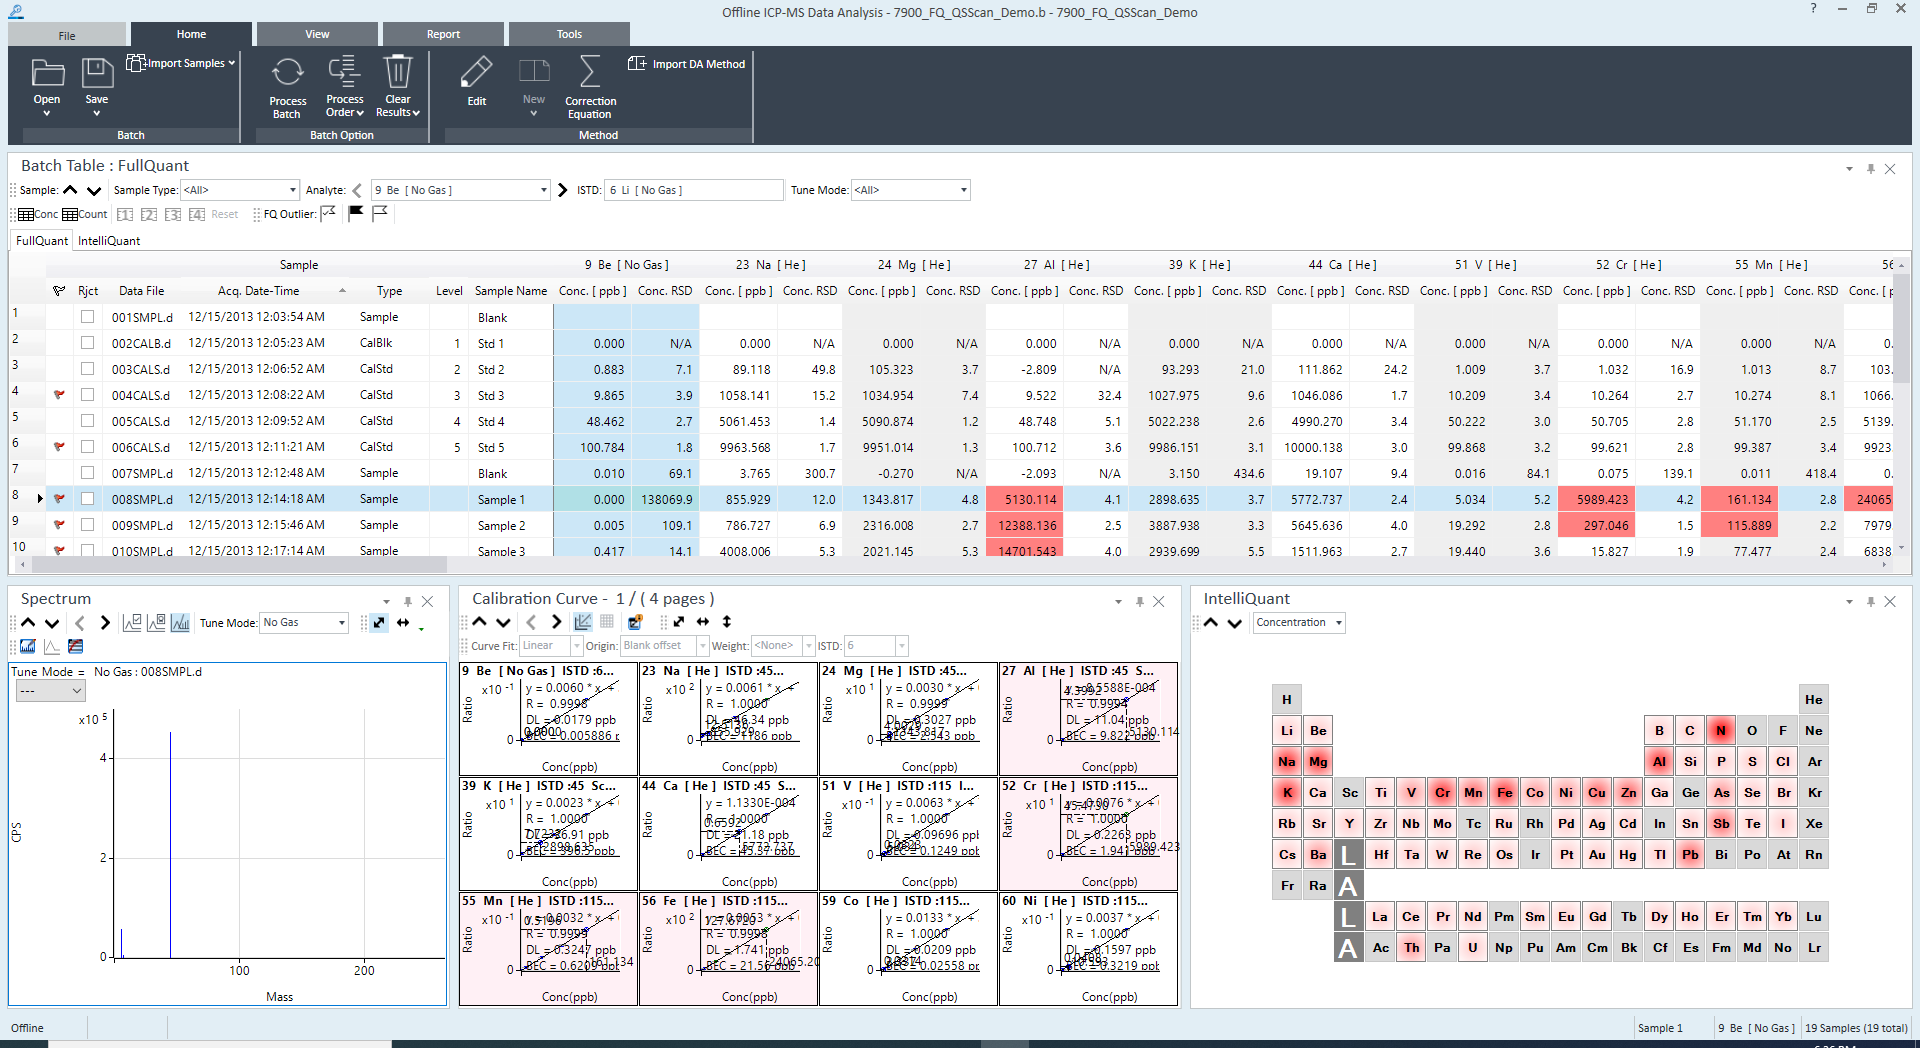Click Na element in periodic table

[x=1287, y=762]
